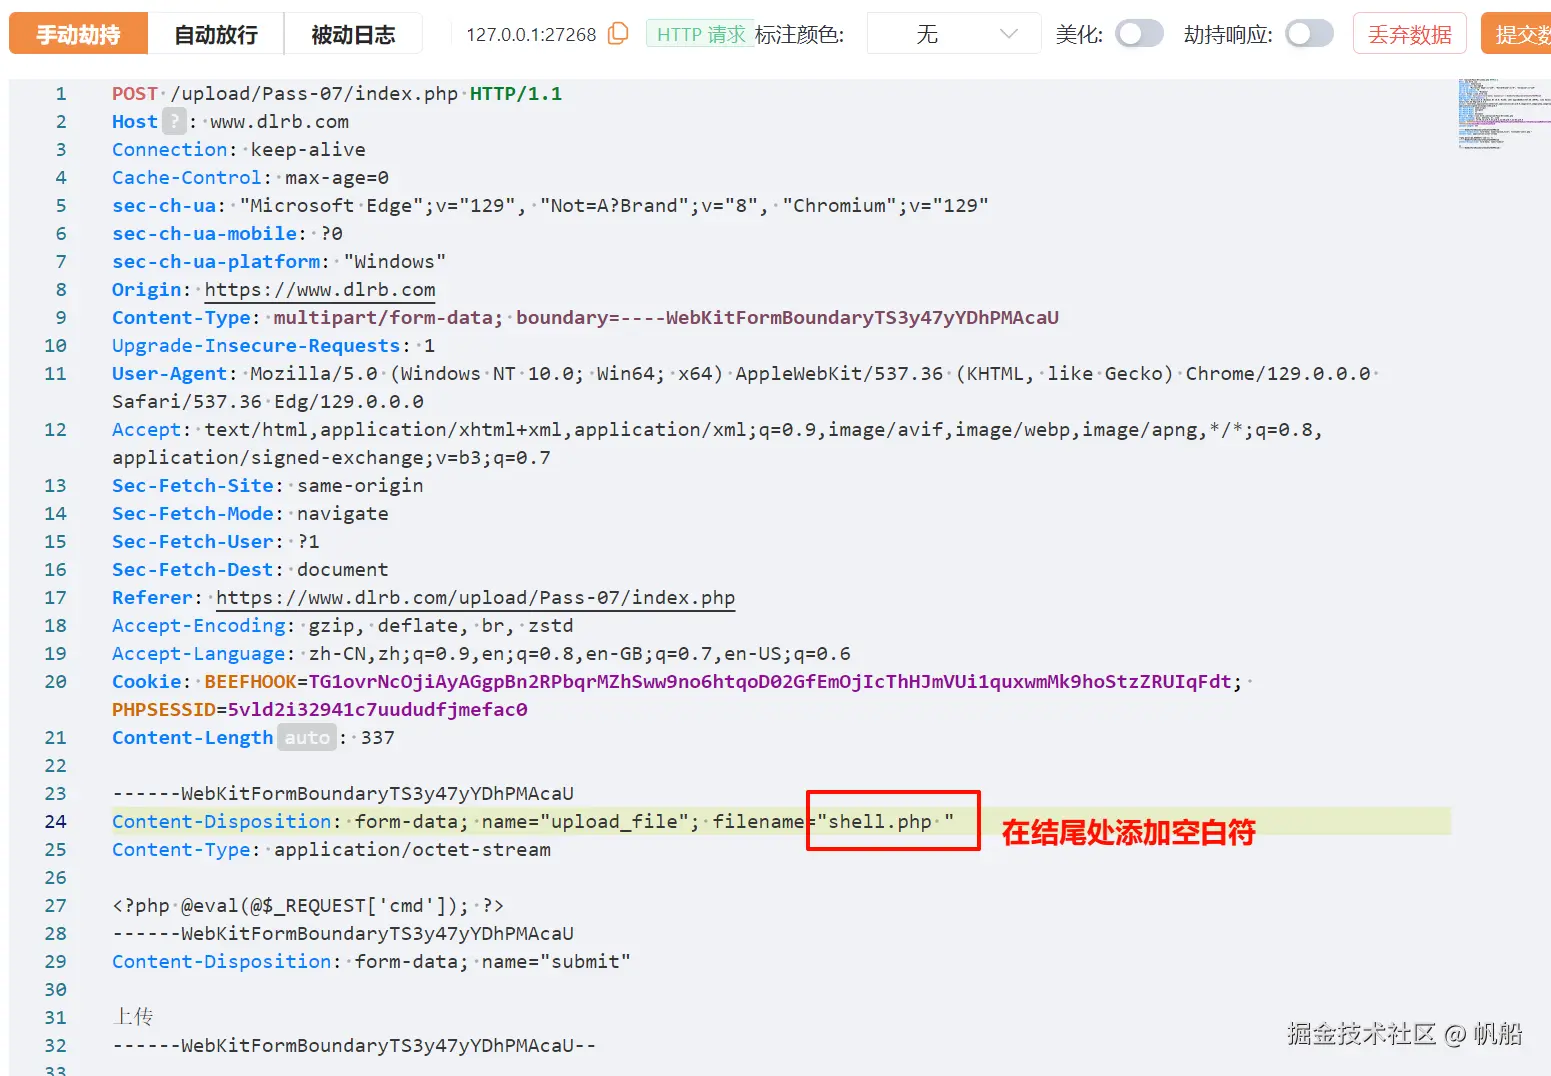The image size is (1551, 1076).
Task: Click the auto tag beside Content-Length
Action: (306, 738)
